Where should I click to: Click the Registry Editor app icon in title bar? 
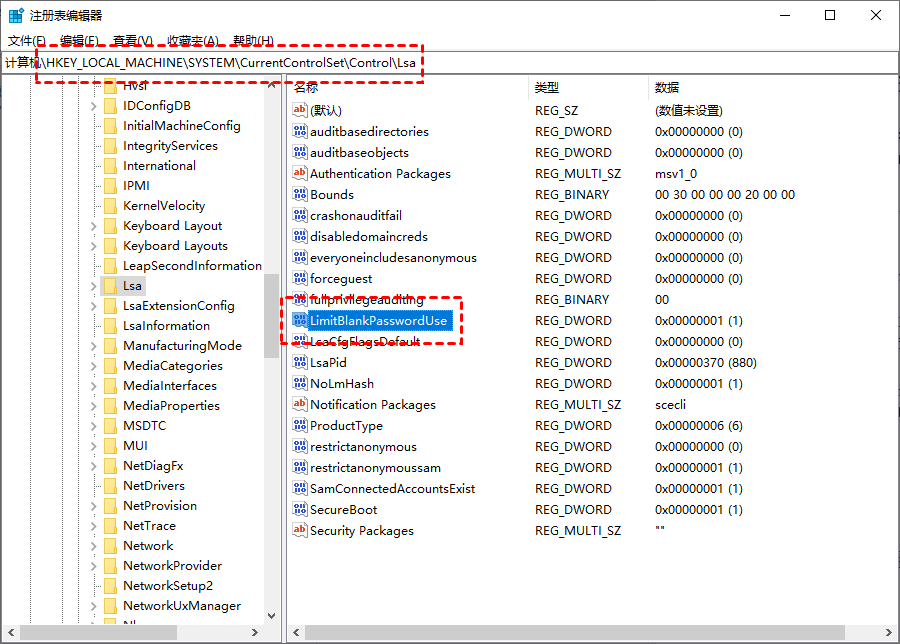[x=15, y=15]
